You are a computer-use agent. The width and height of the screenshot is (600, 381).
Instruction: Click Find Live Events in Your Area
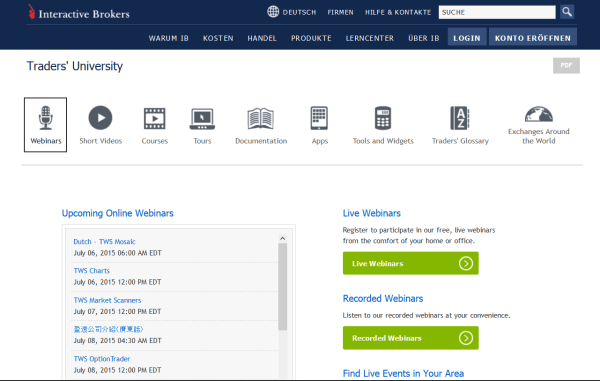pyautogui.click(x=403, y=373)
